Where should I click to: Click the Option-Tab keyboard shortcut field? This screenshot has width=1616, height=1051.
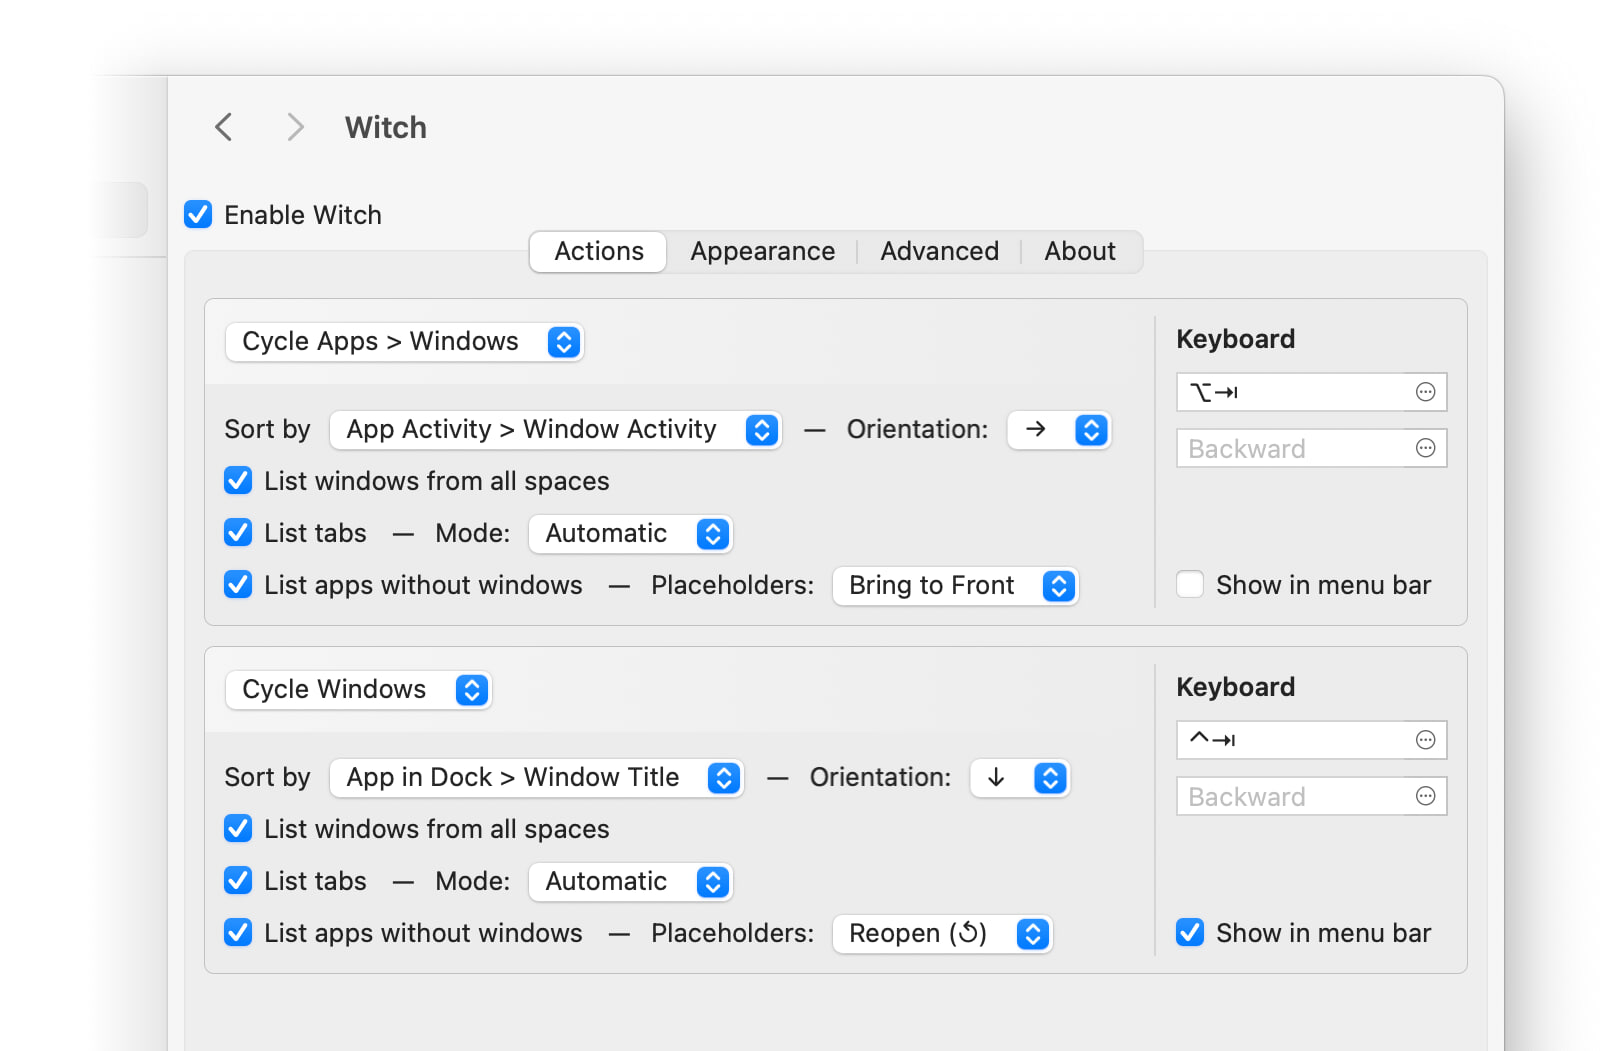tap(1311, 392)
